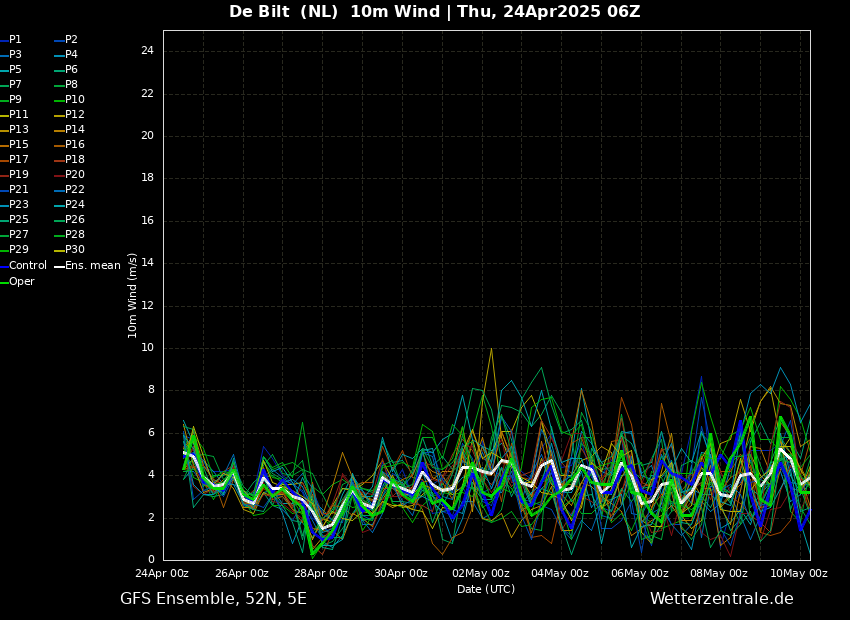The width and height of the screenshot is (850, 620).
Task: Click the P30 legend entry
Action: click(74, 250)
